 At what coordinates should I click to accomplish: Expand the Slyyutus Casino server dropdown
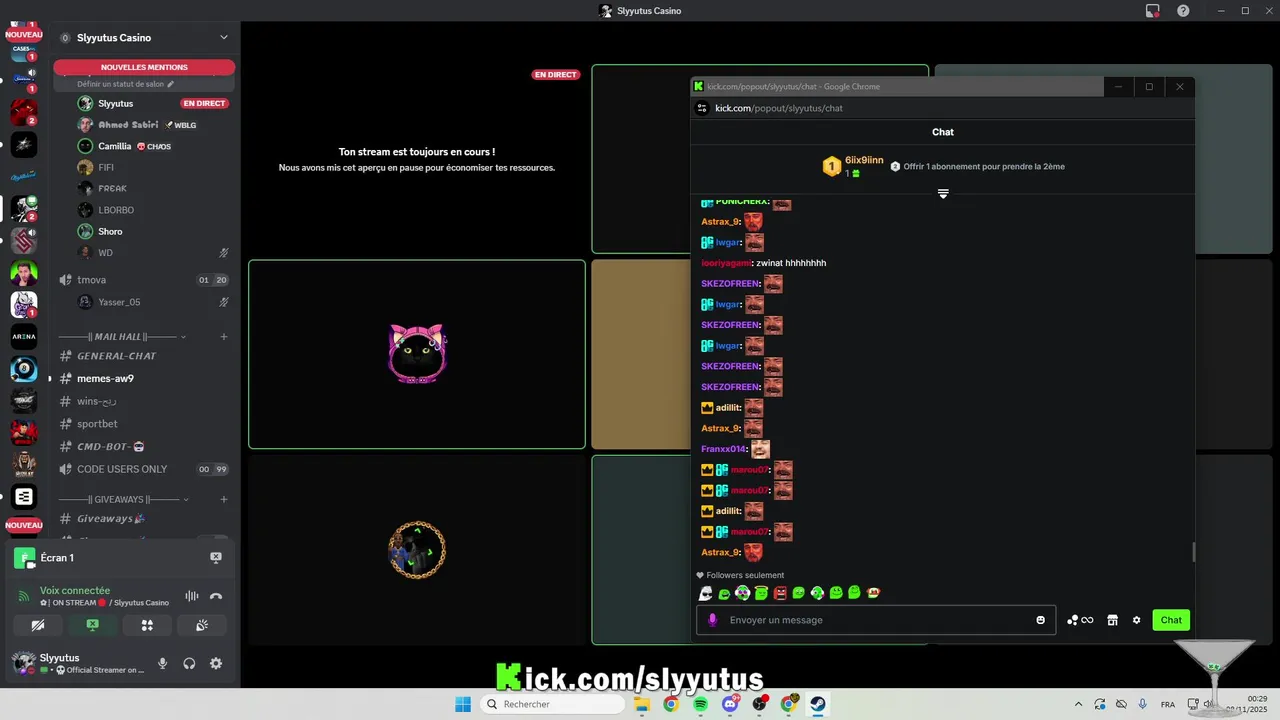(x=224, y=38)
